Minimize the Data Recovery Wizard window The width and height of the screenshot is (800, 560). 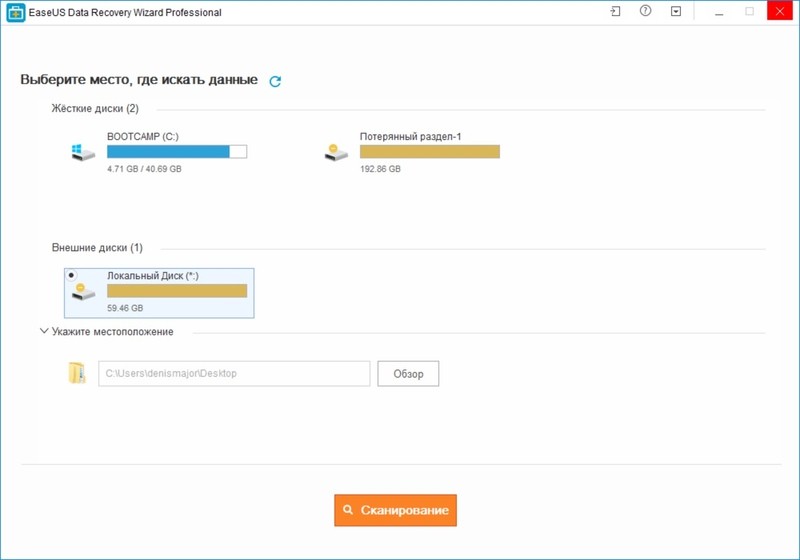coord(719,12)
